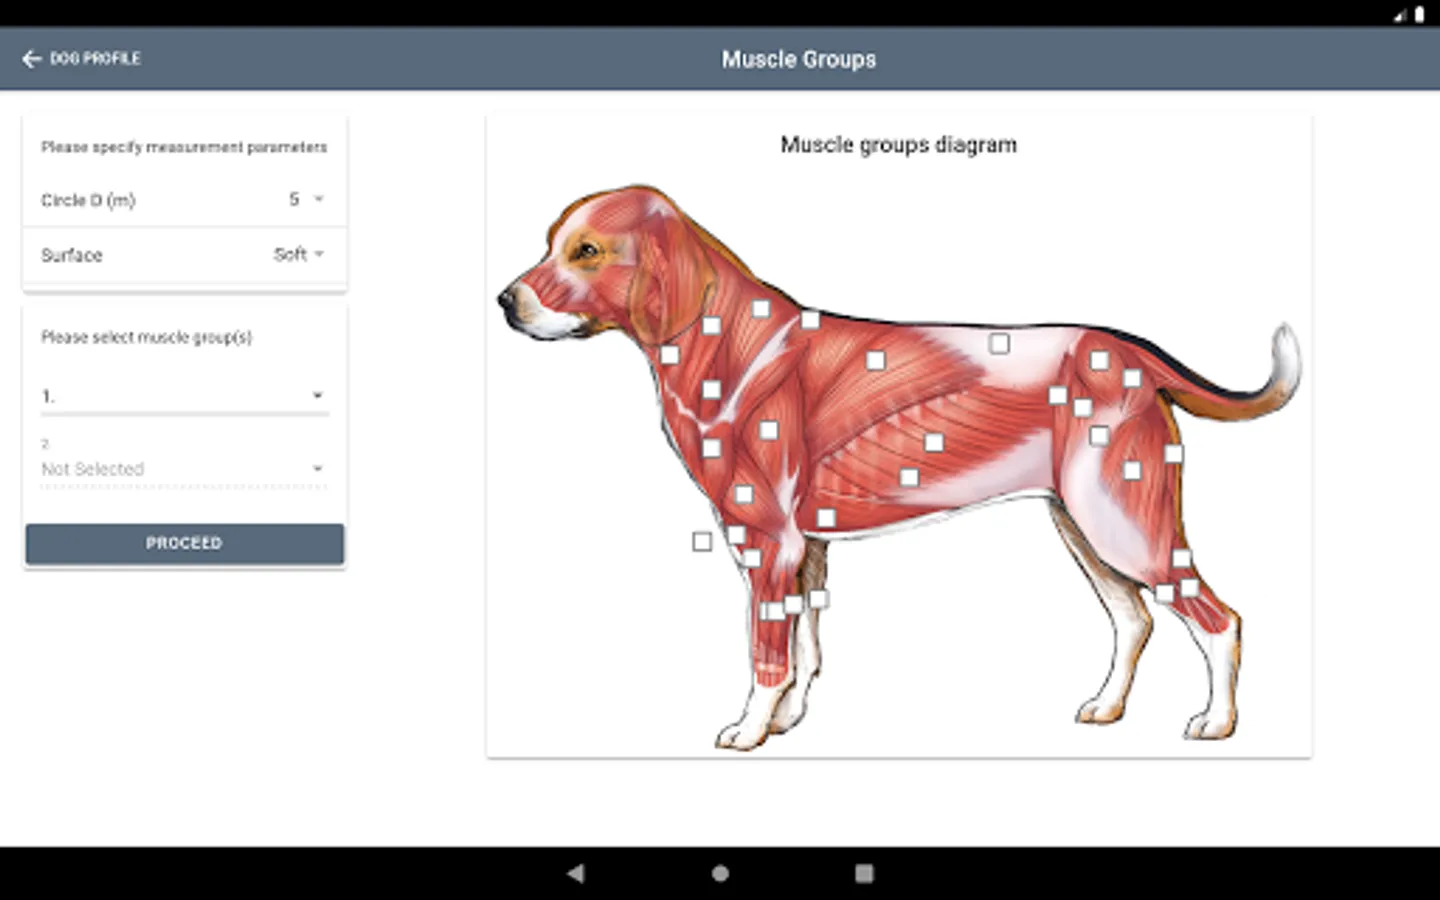
Task: Go back to Dog Profile
Action: click(81, 59)
